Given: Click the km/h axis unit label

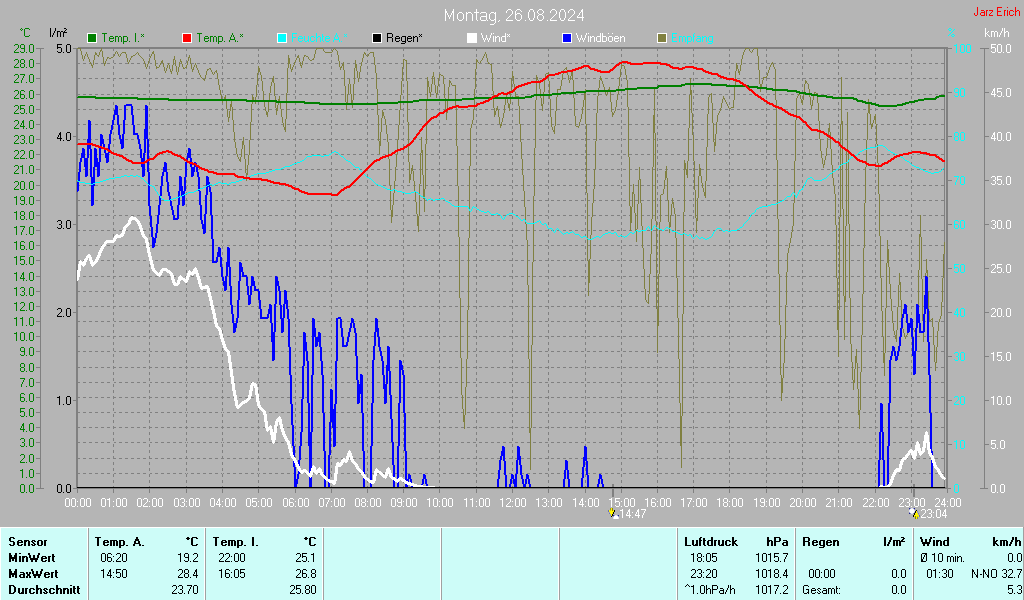Looking at the screenshot, I should (x=996, y=33).
